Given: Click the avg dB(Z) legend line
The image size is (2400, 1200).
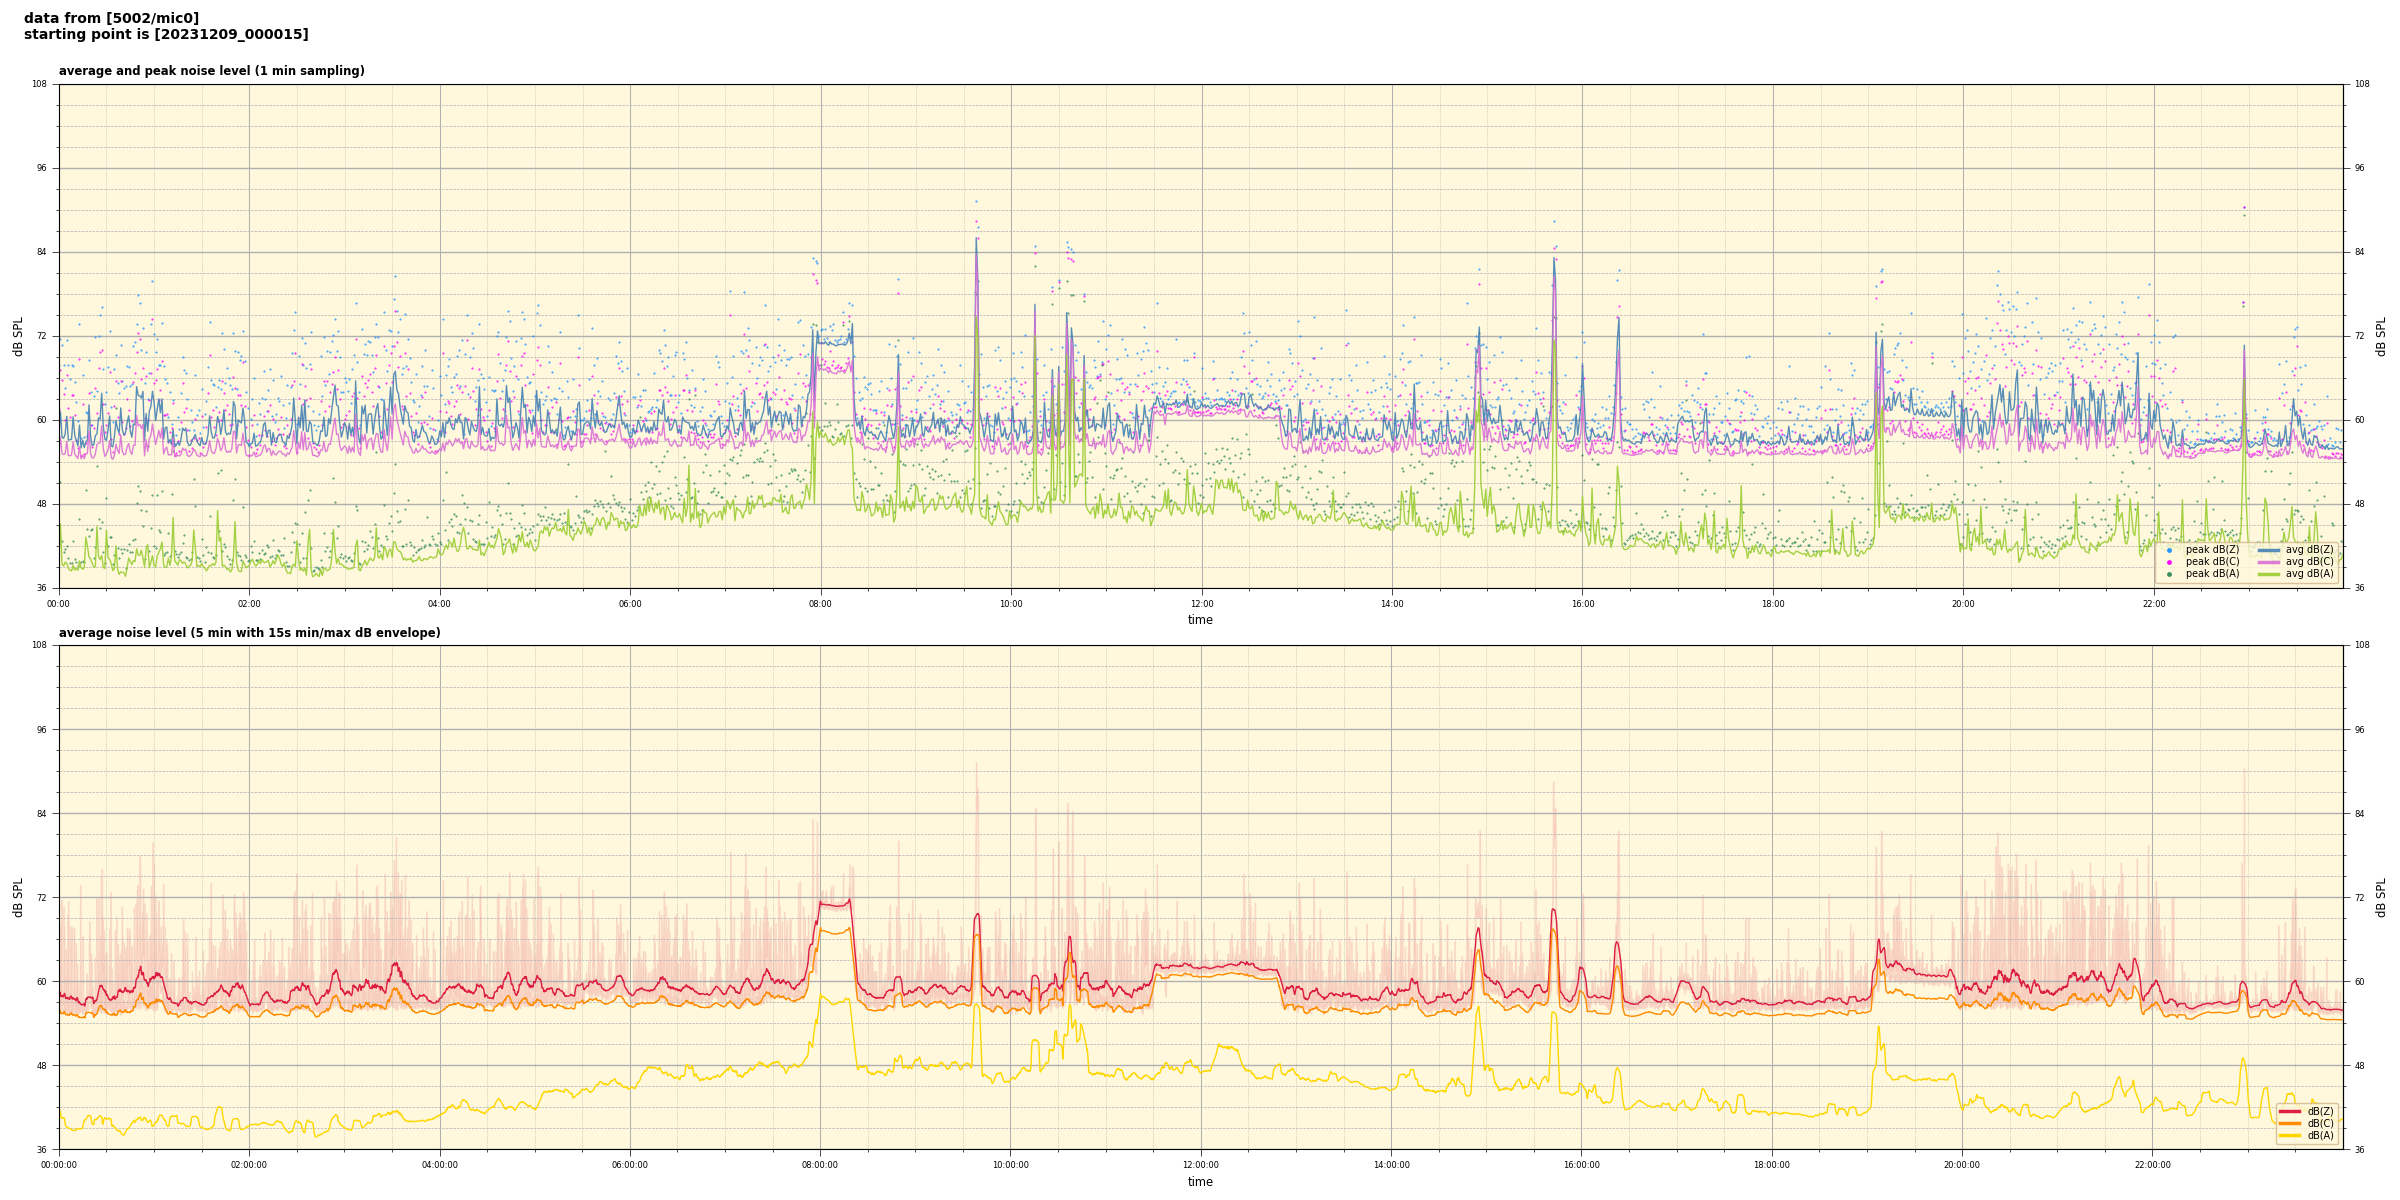Looking at the screenshot, I should (2269, 550).
